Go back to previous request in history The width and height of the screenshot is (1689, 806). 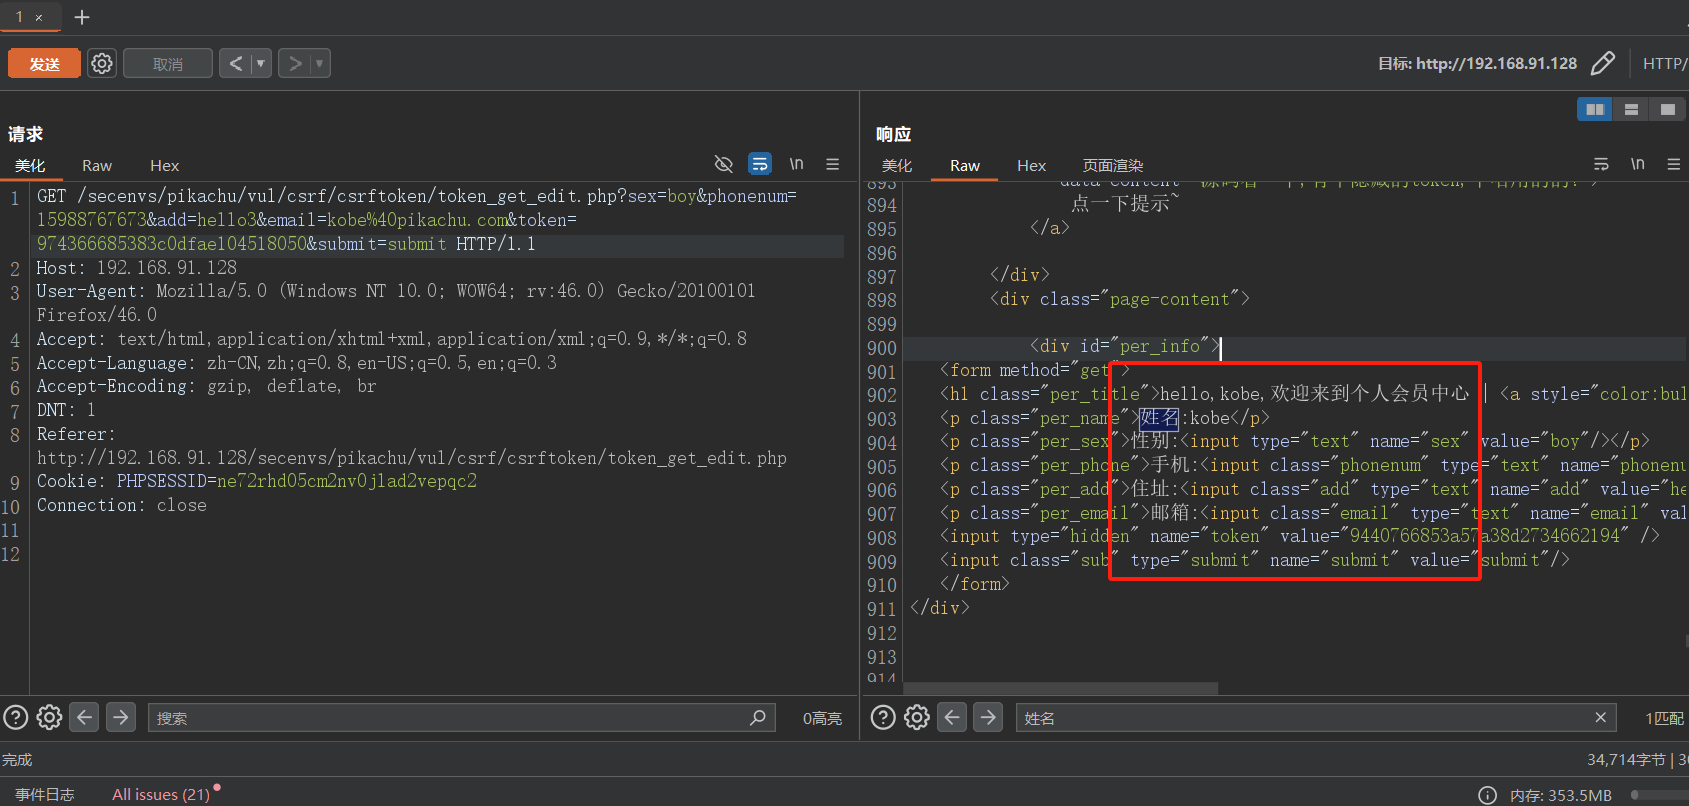pyautogui.click(x=235, y=64)
